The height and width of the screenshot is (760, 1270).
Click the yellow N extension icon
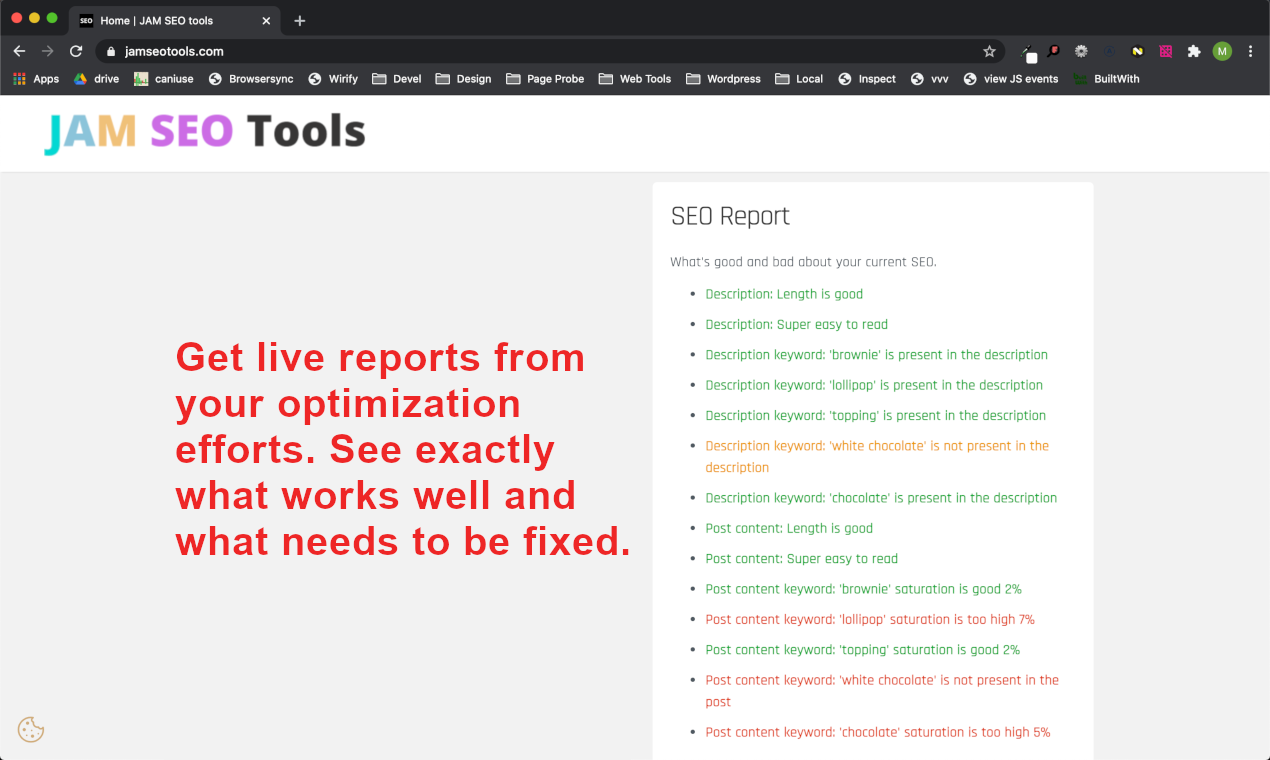point(1137,51)
